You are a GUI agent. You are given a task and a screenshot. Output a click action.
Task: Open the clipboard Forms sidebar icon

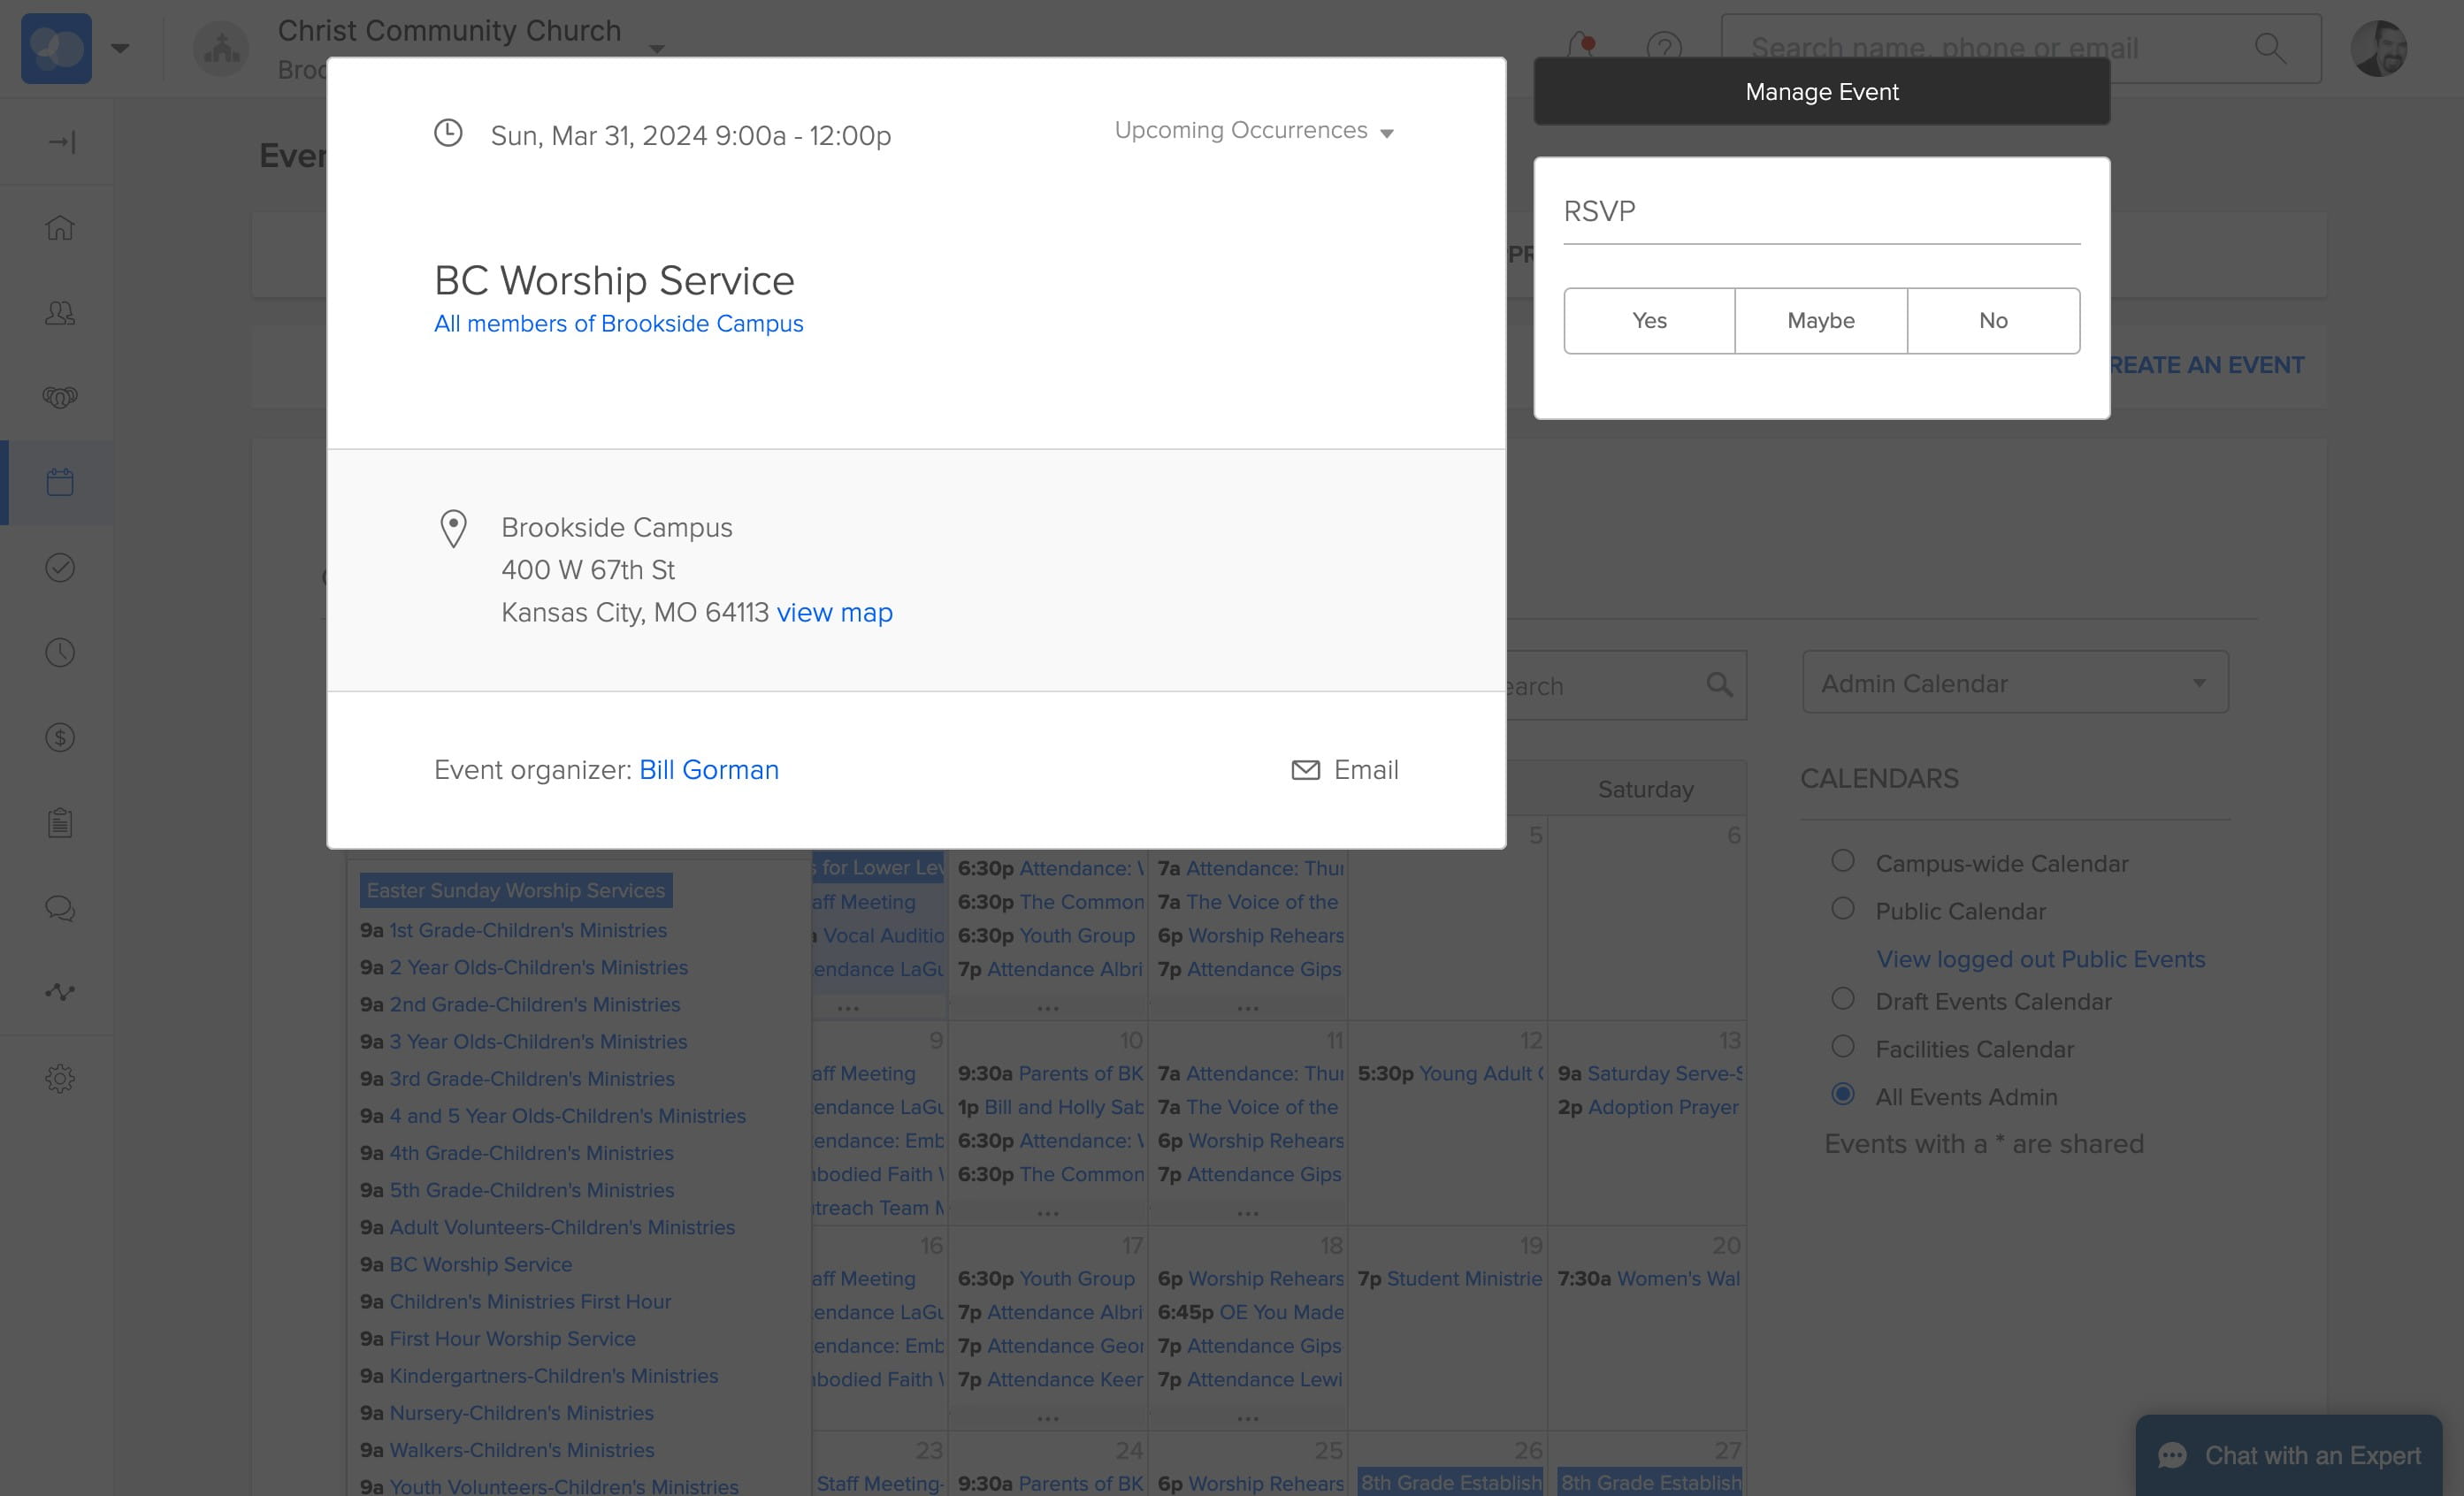(60, 823)
